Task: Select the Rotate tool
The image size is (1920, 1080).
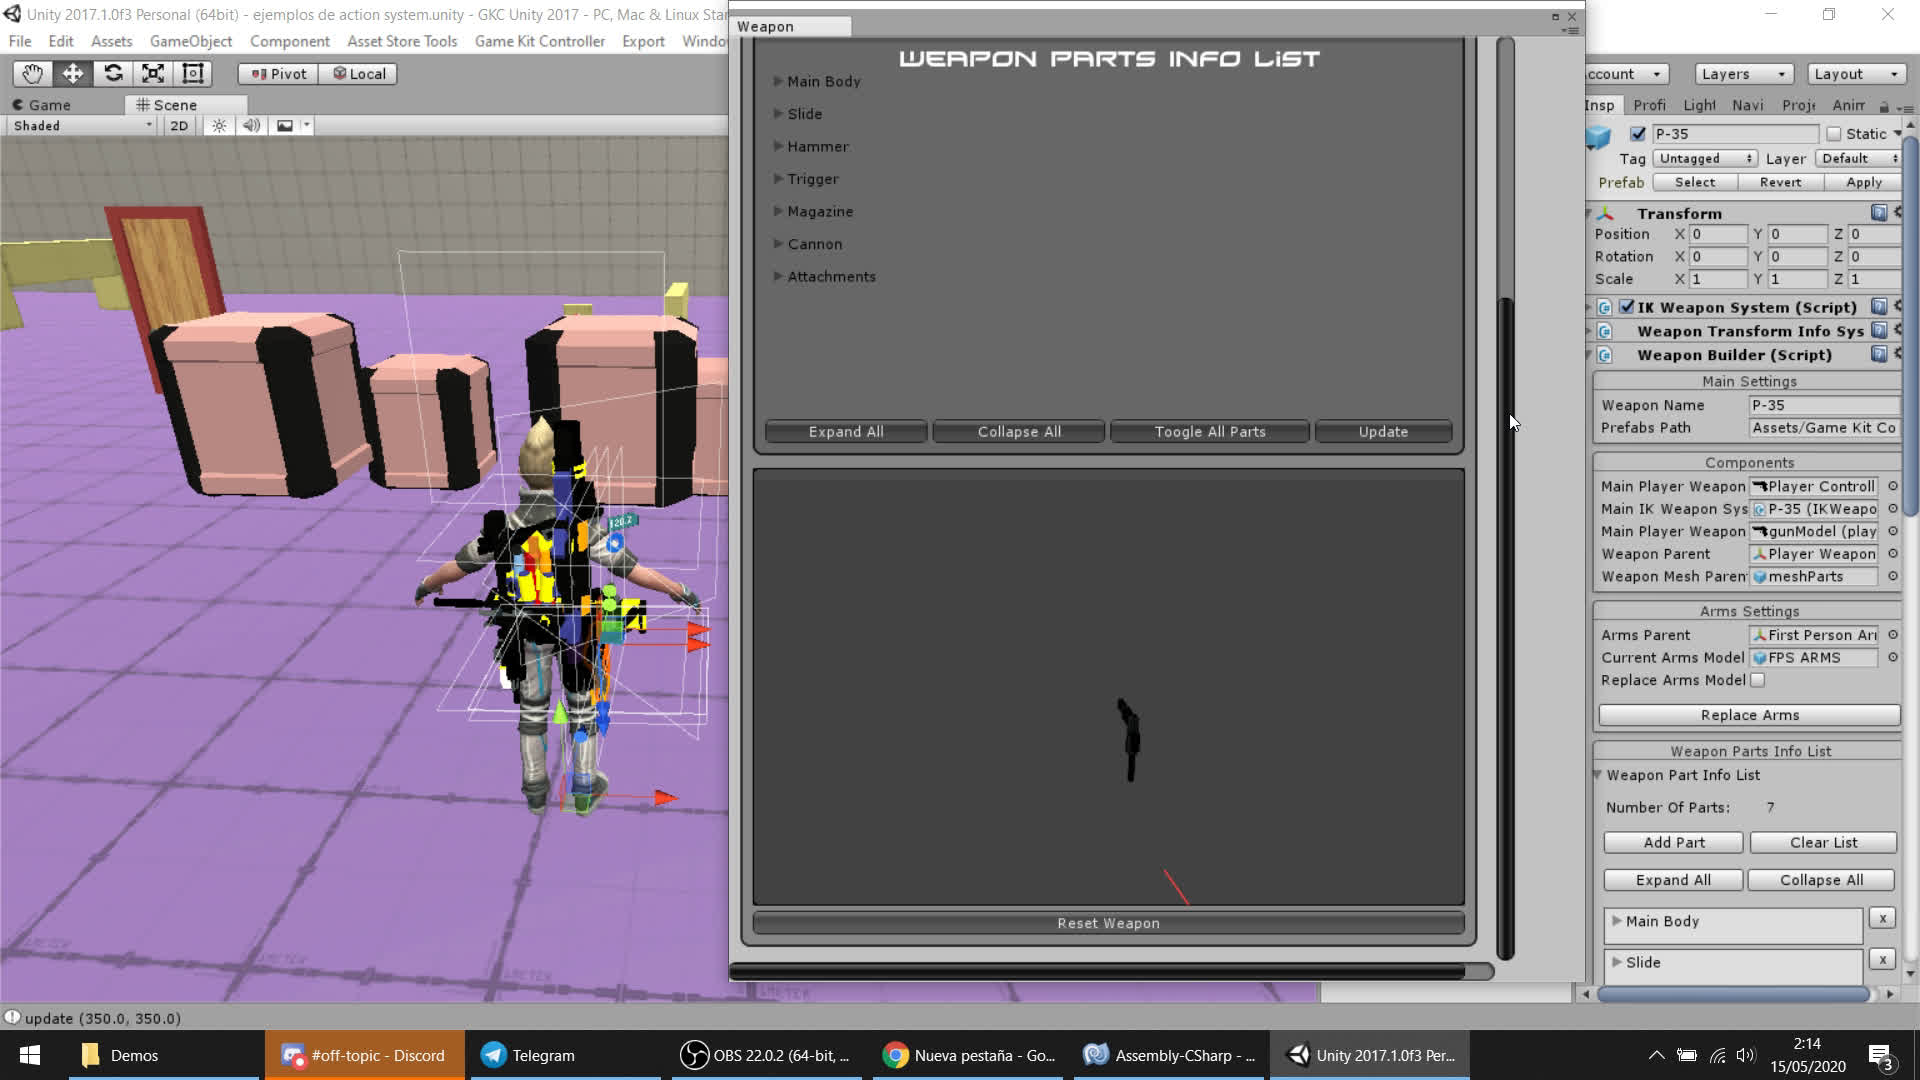Action: pos(113,73)
